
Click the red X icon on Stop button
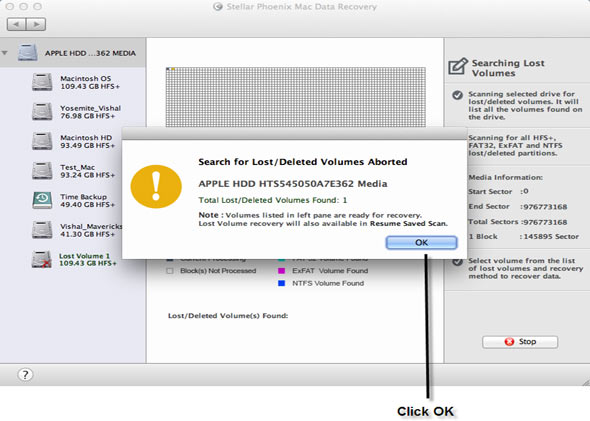click(509, 342)
